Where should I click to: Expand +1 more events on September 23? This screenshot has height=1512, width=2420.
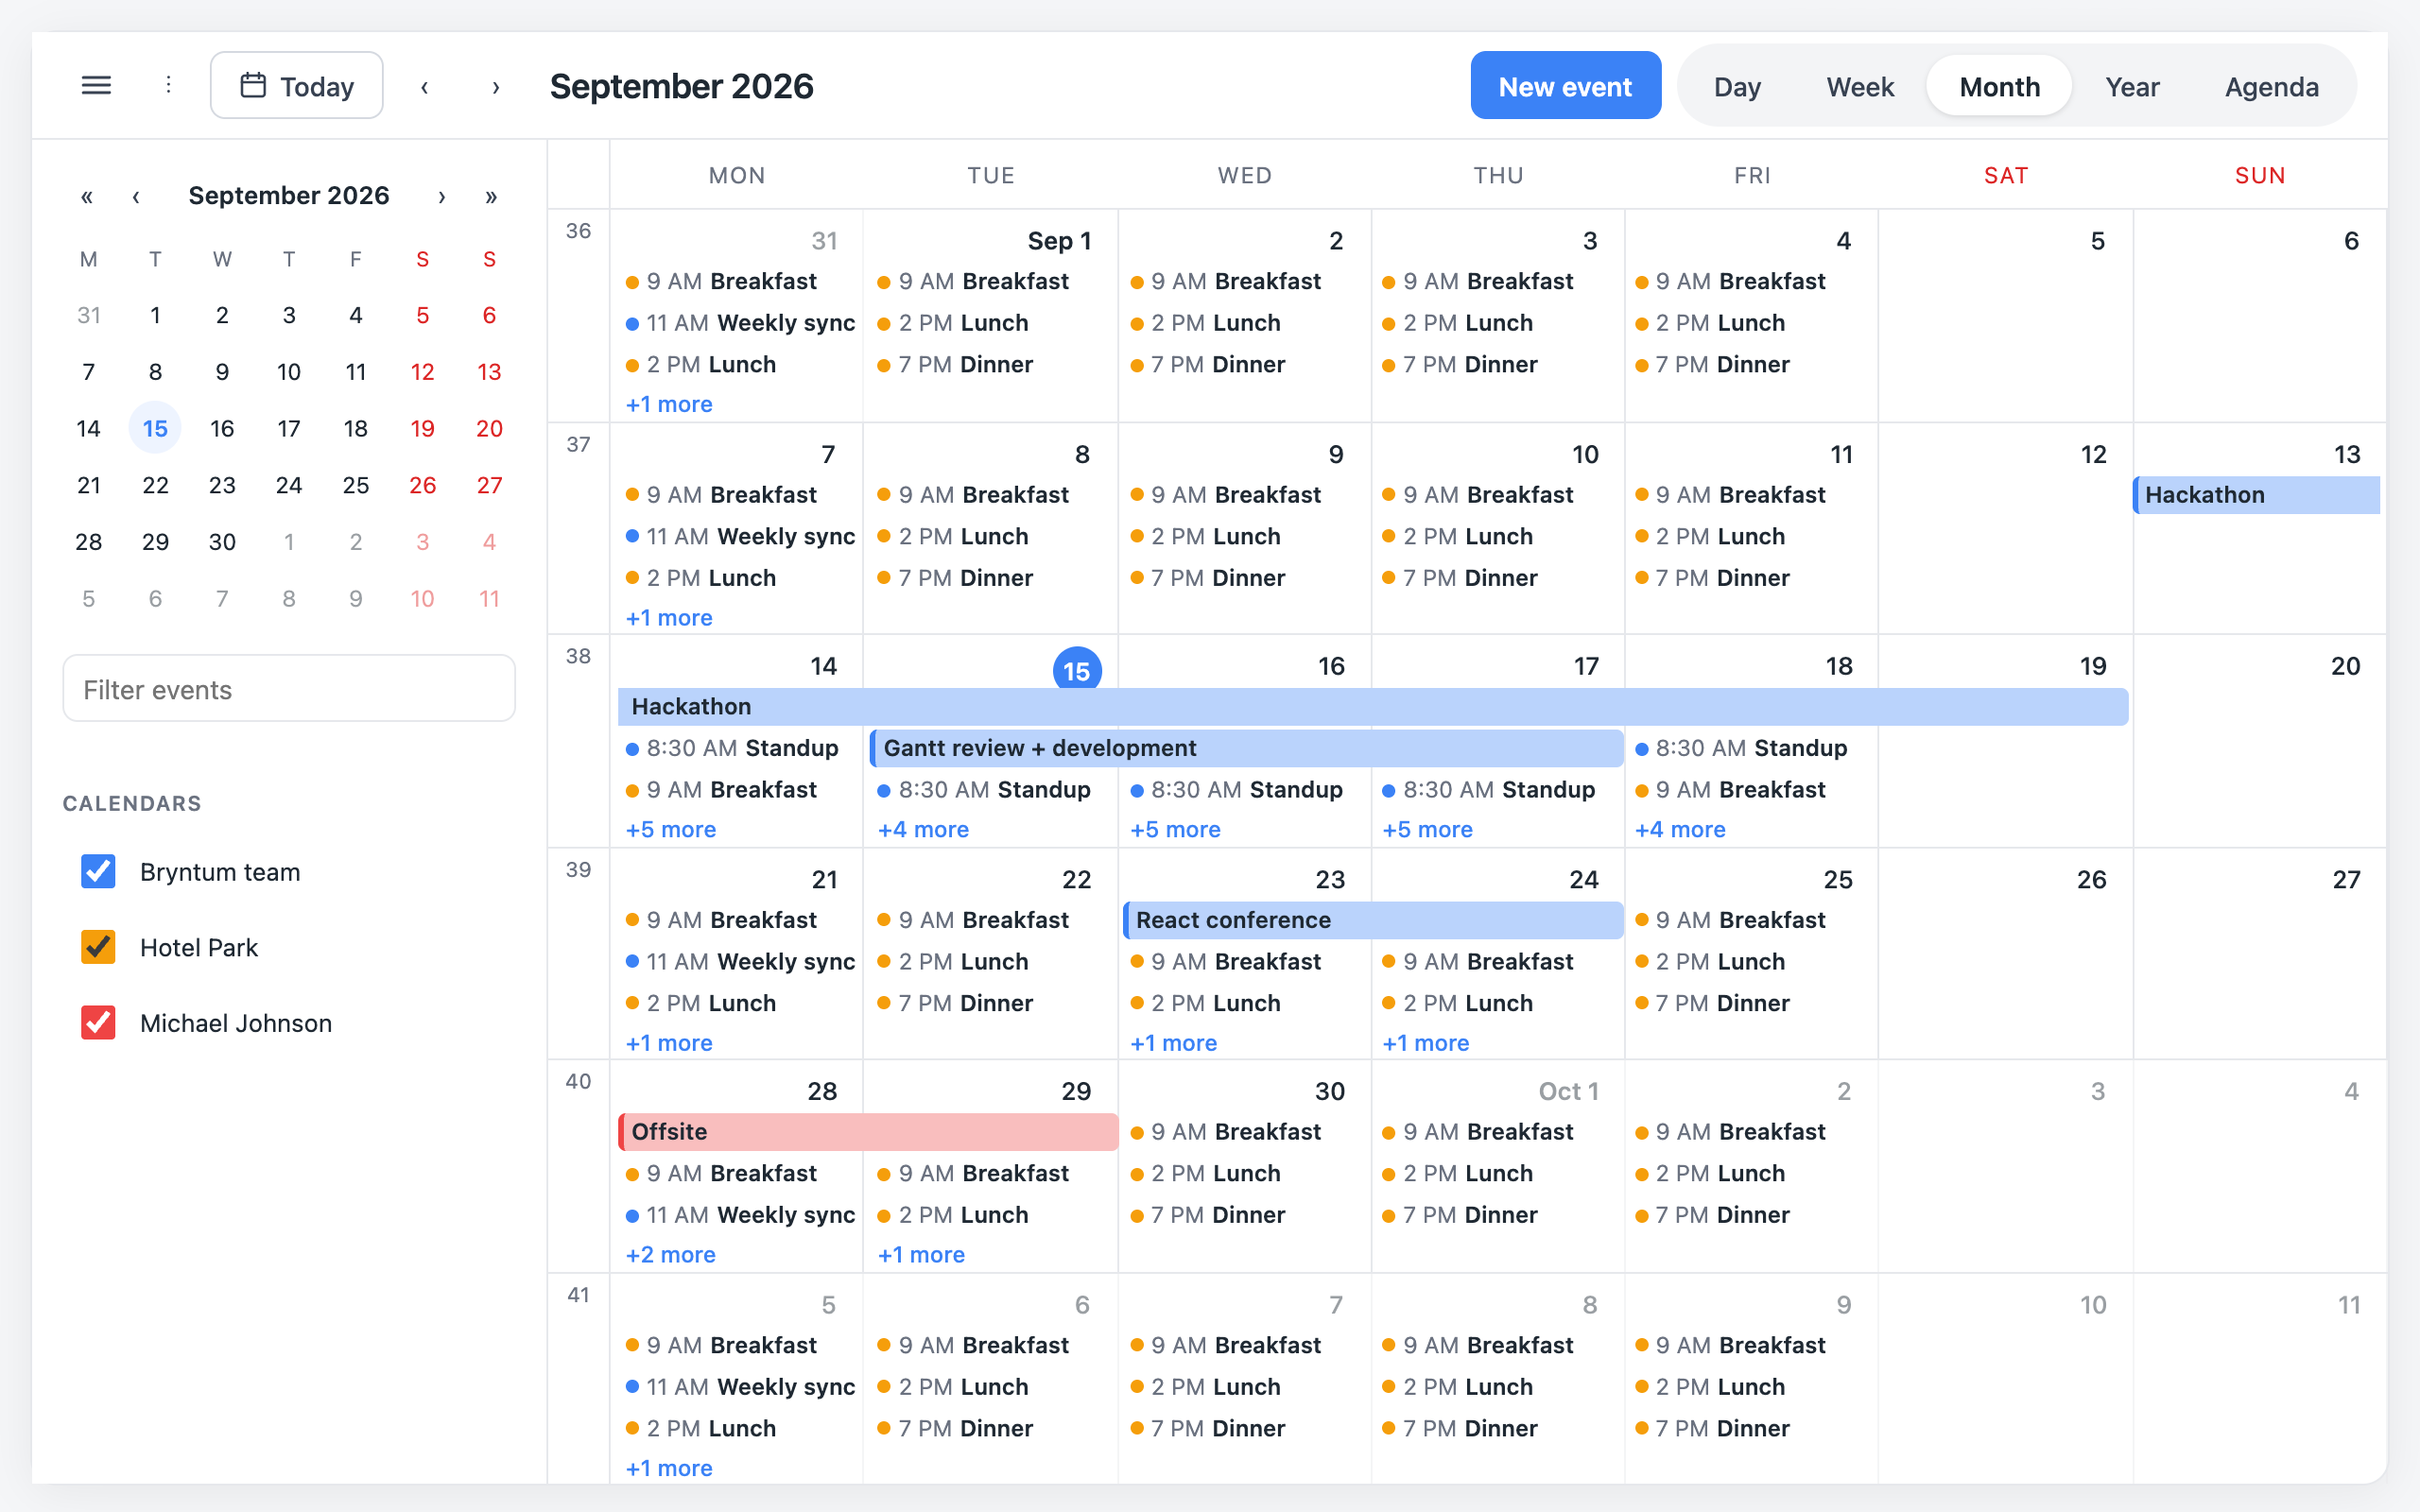coord(1173,1043)
